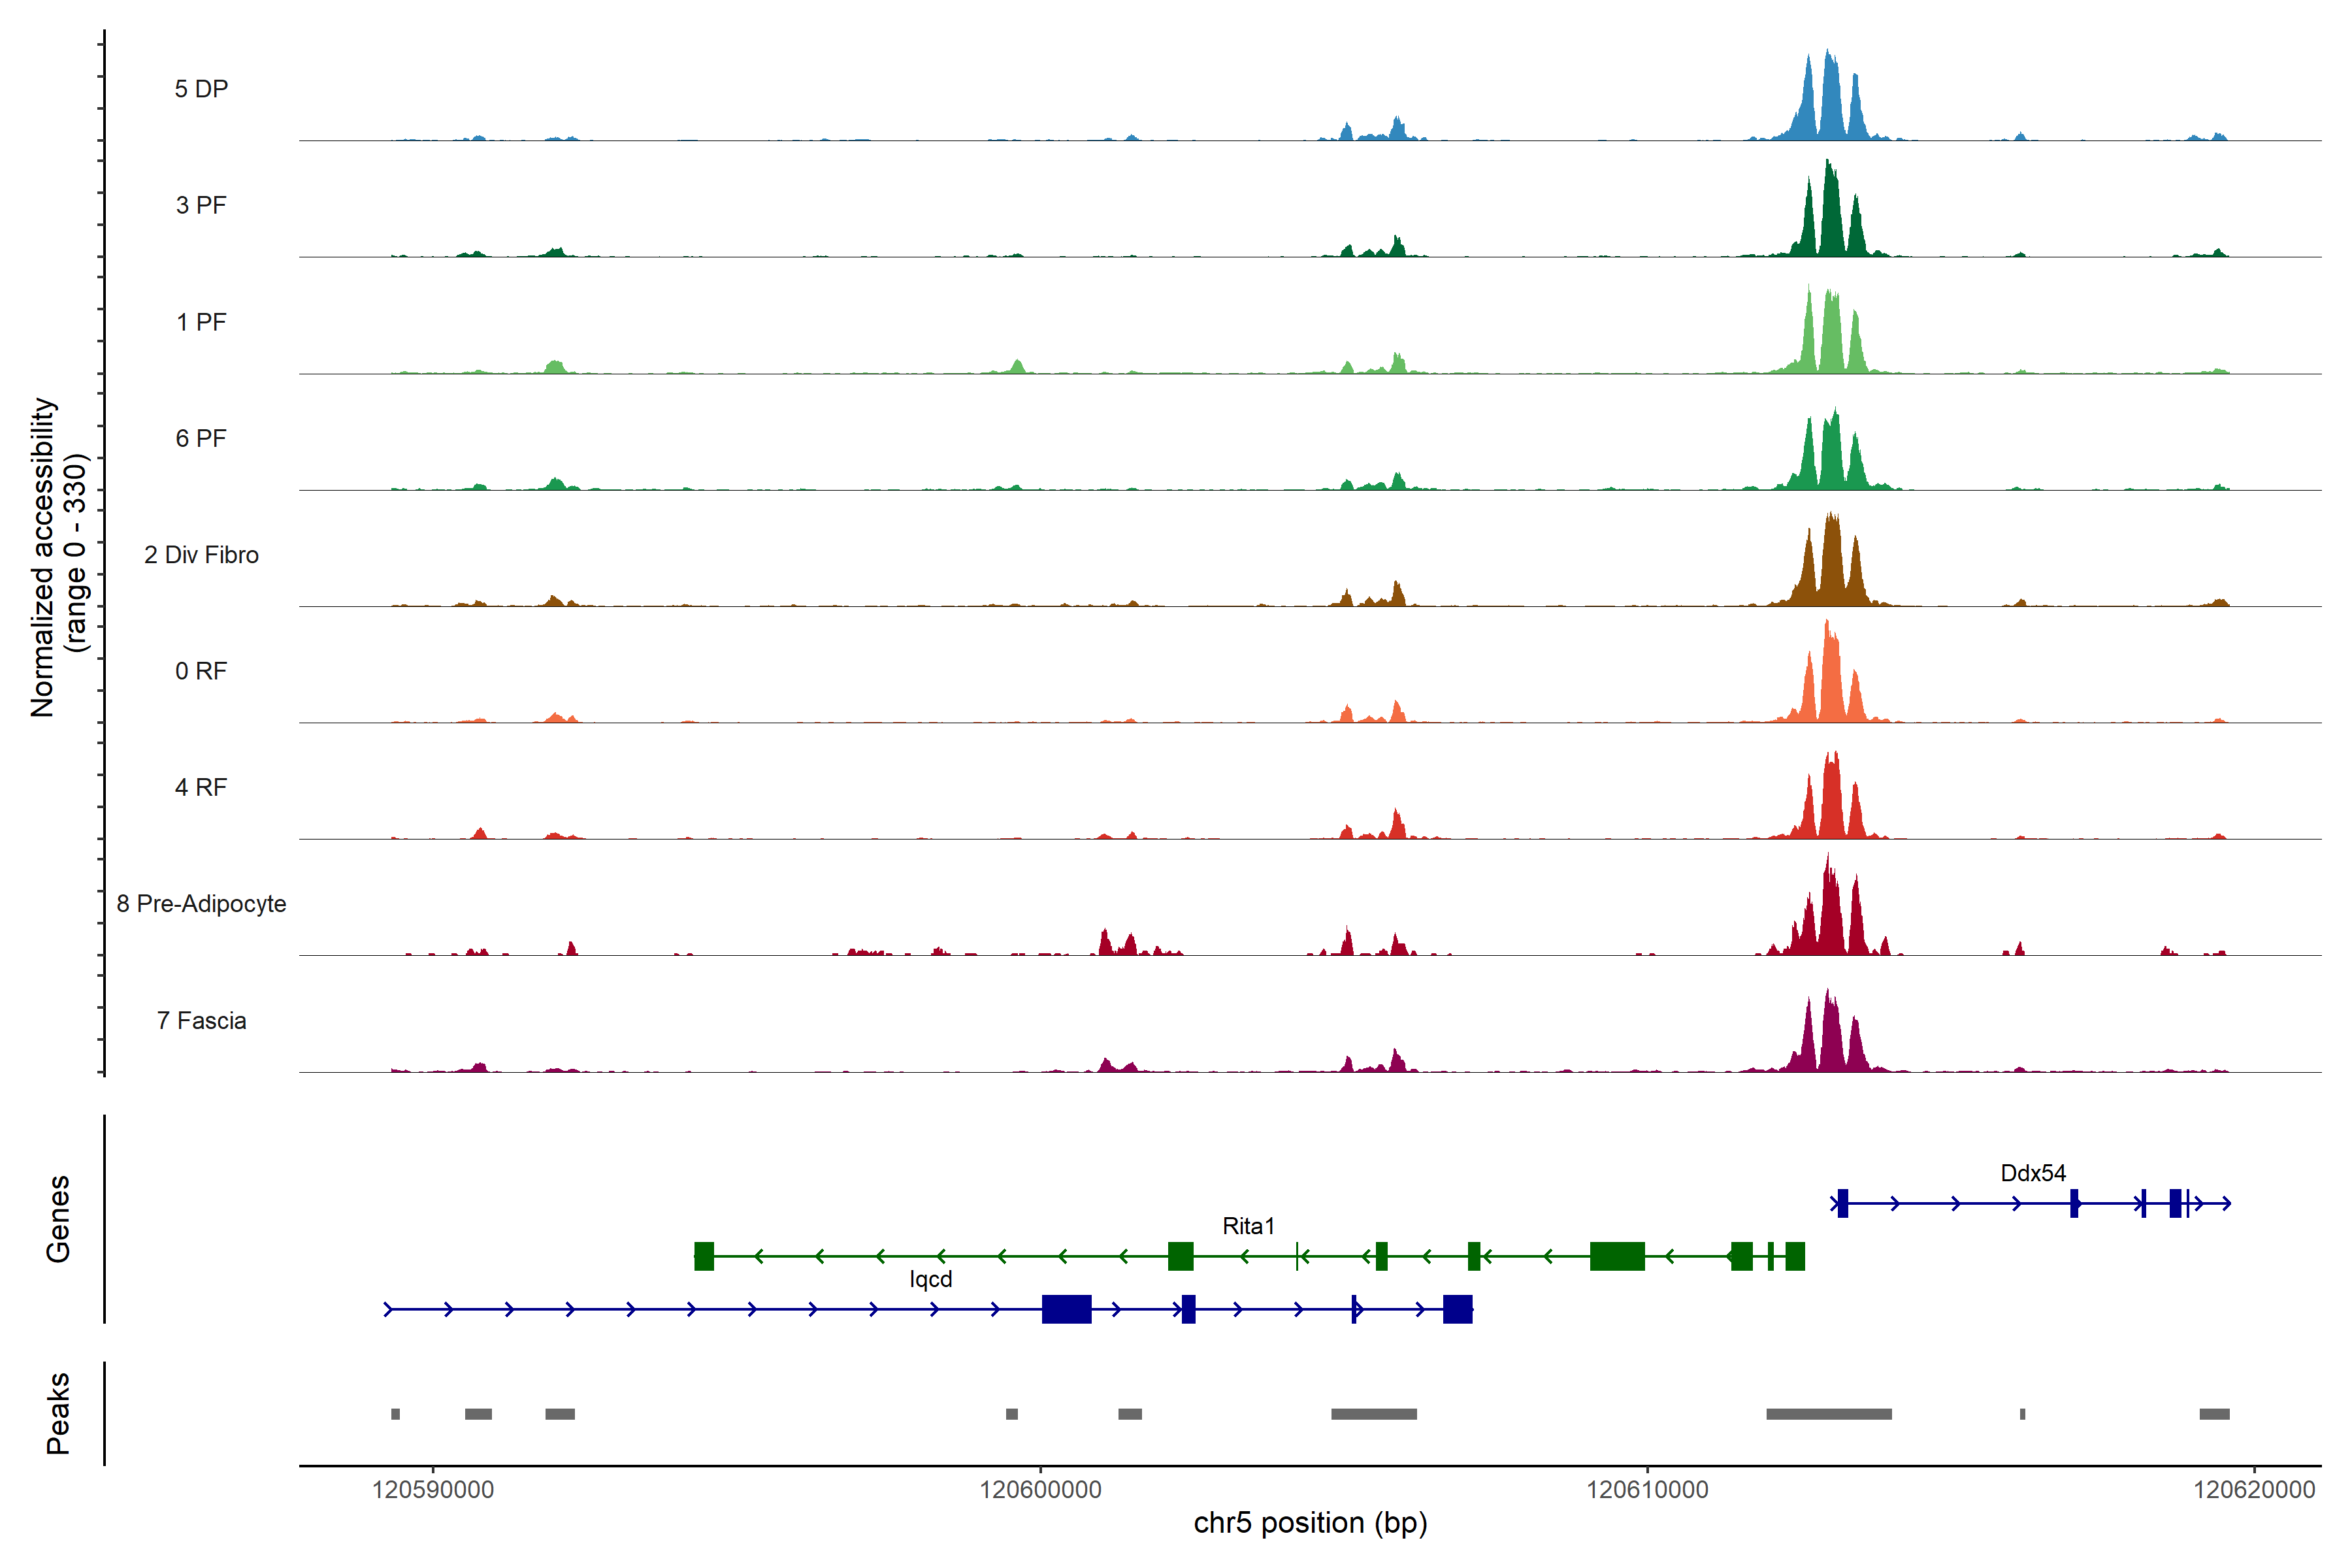
Task: Click the chr5 position axis title
Action: (x=1310, y=1523)
